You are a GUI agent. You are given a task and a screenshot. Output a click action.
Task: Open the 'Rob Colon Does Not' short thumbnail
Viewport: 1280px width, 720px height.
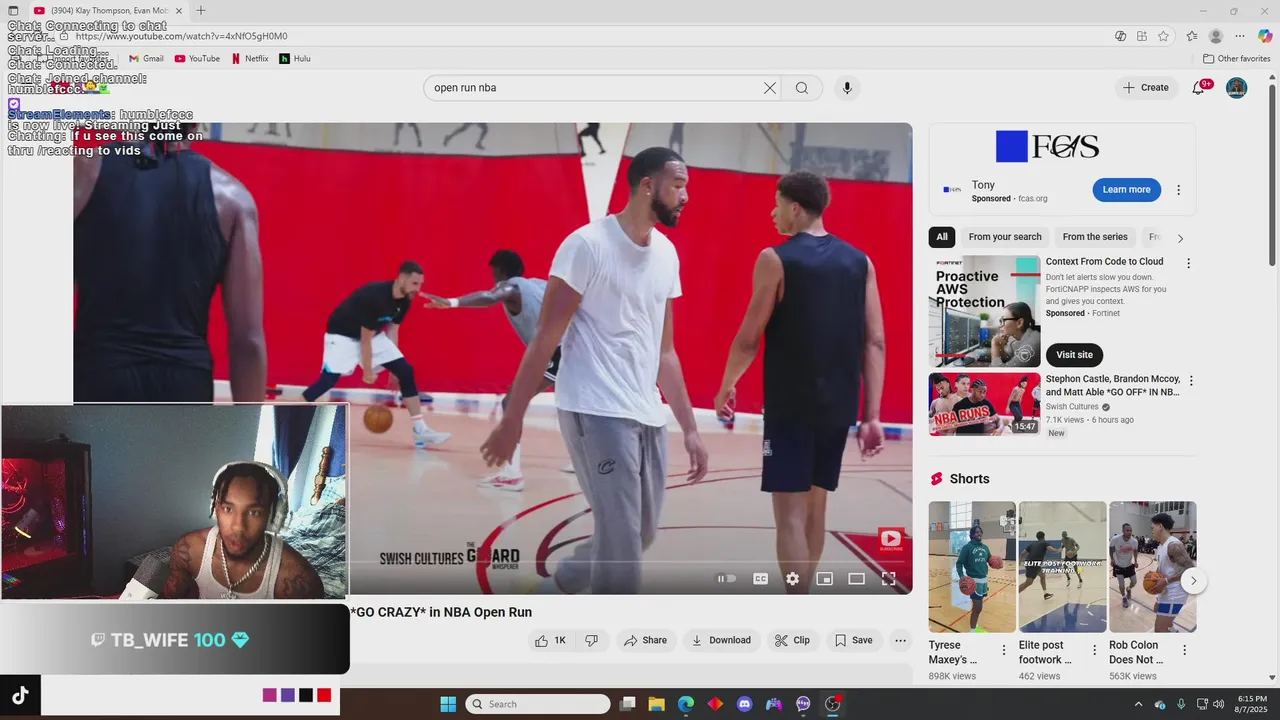1152,567
